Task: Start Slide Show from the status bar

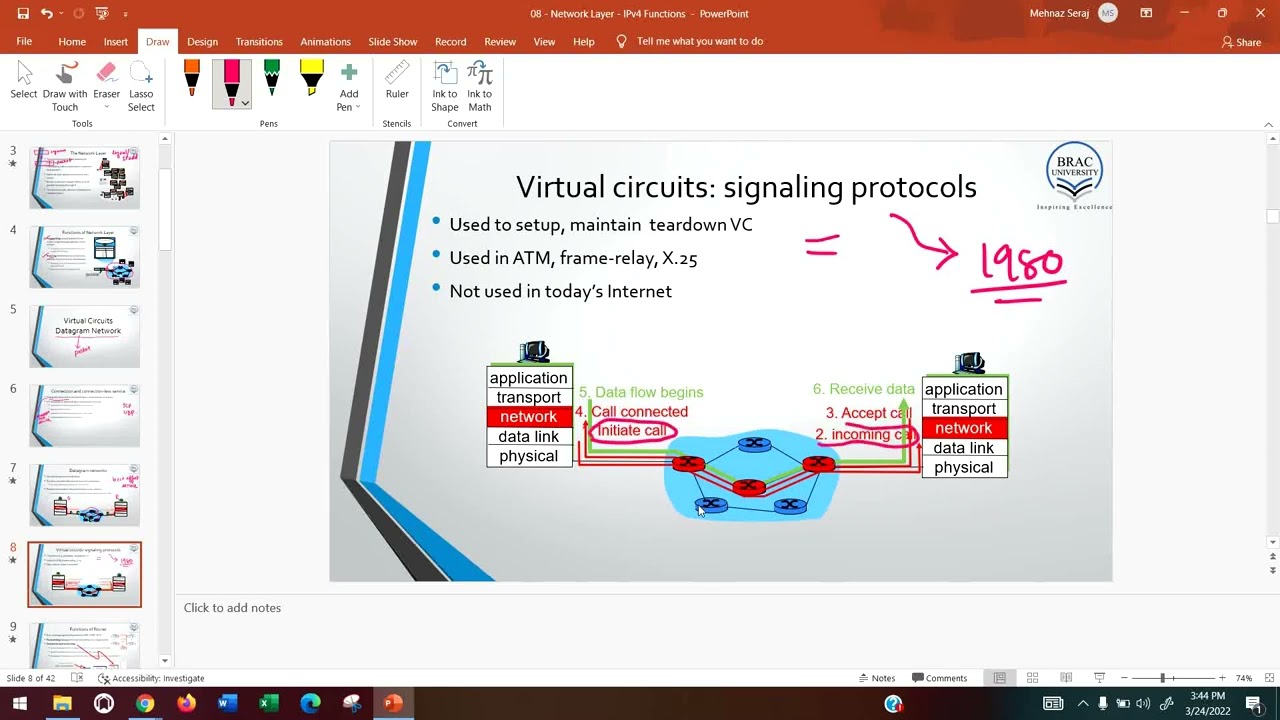Action: pos(1099,678)
